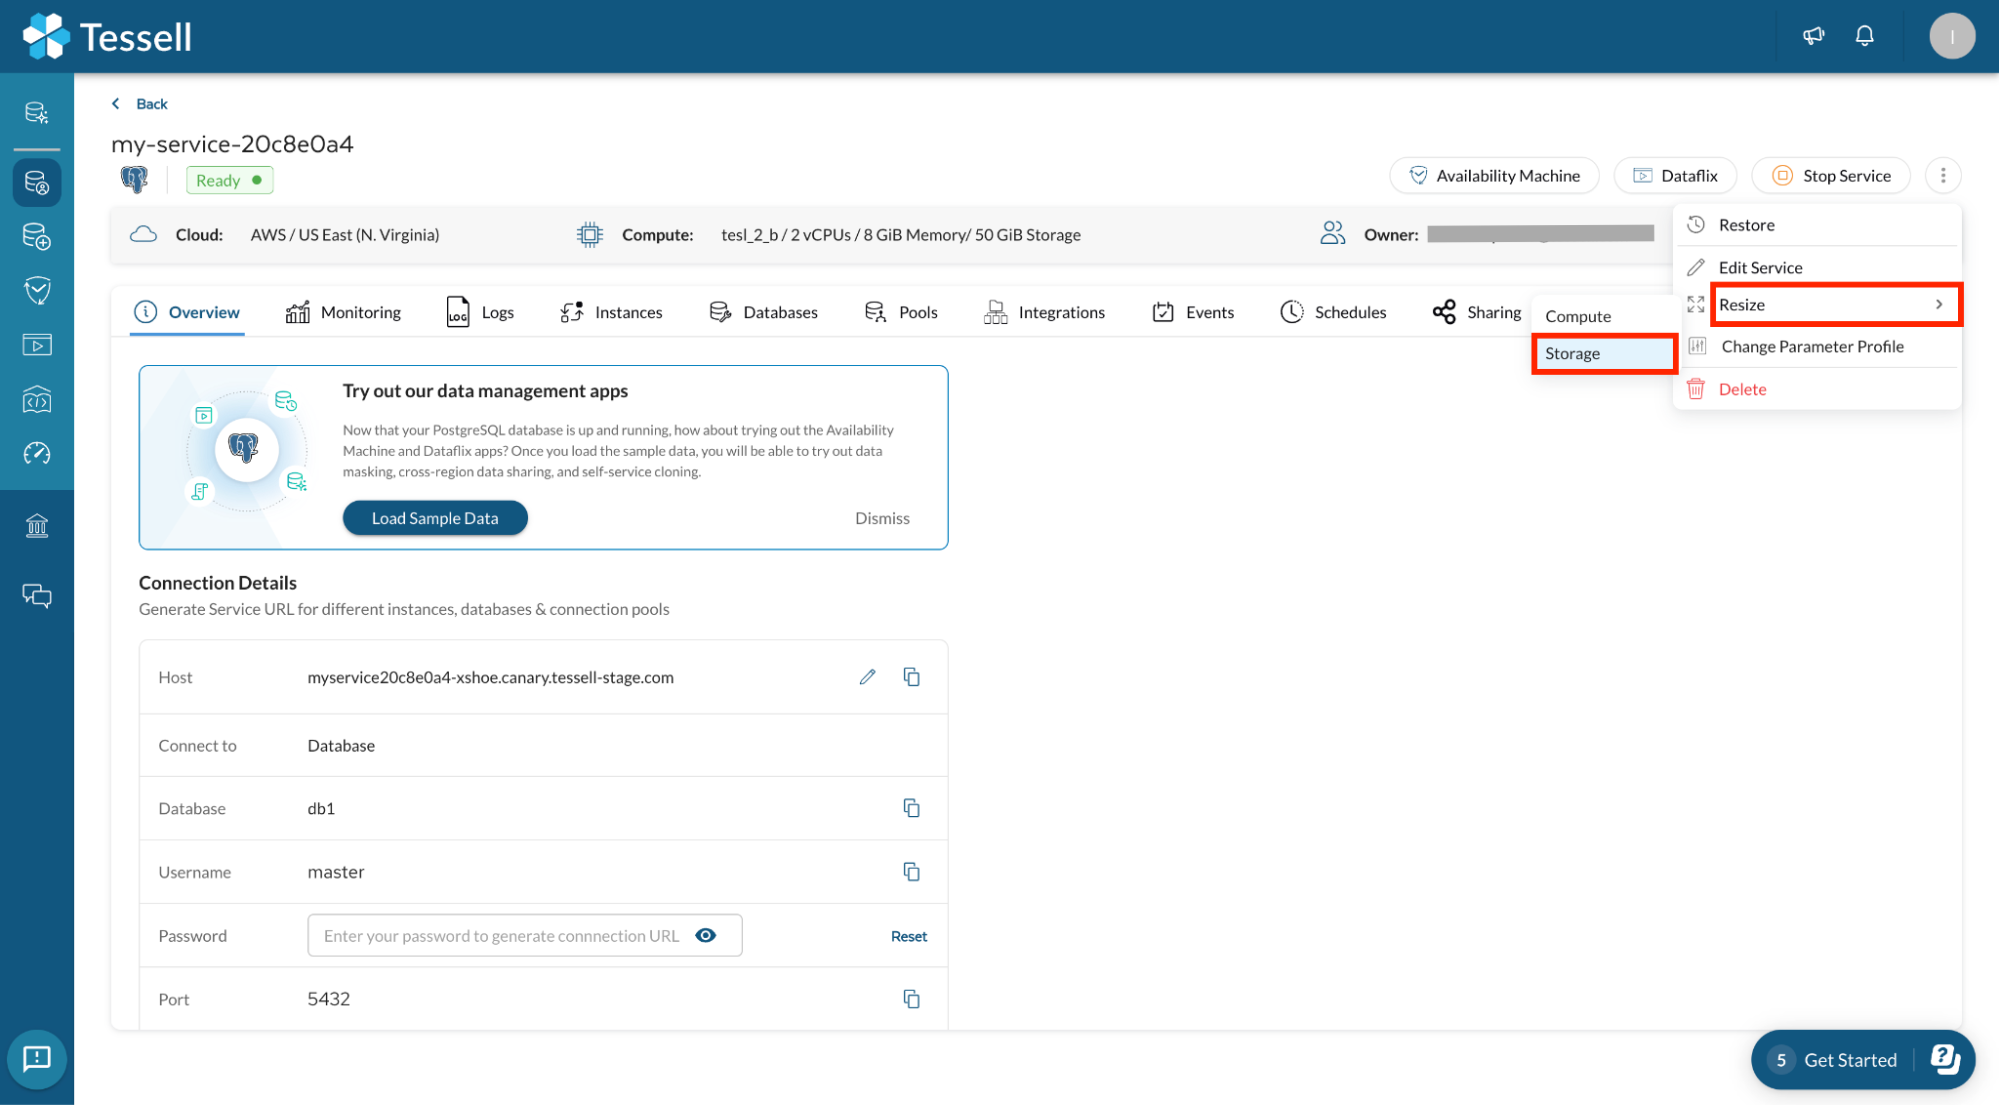
Task: Click the compute spec tesl_2_b text
Action: coord(900,235)
